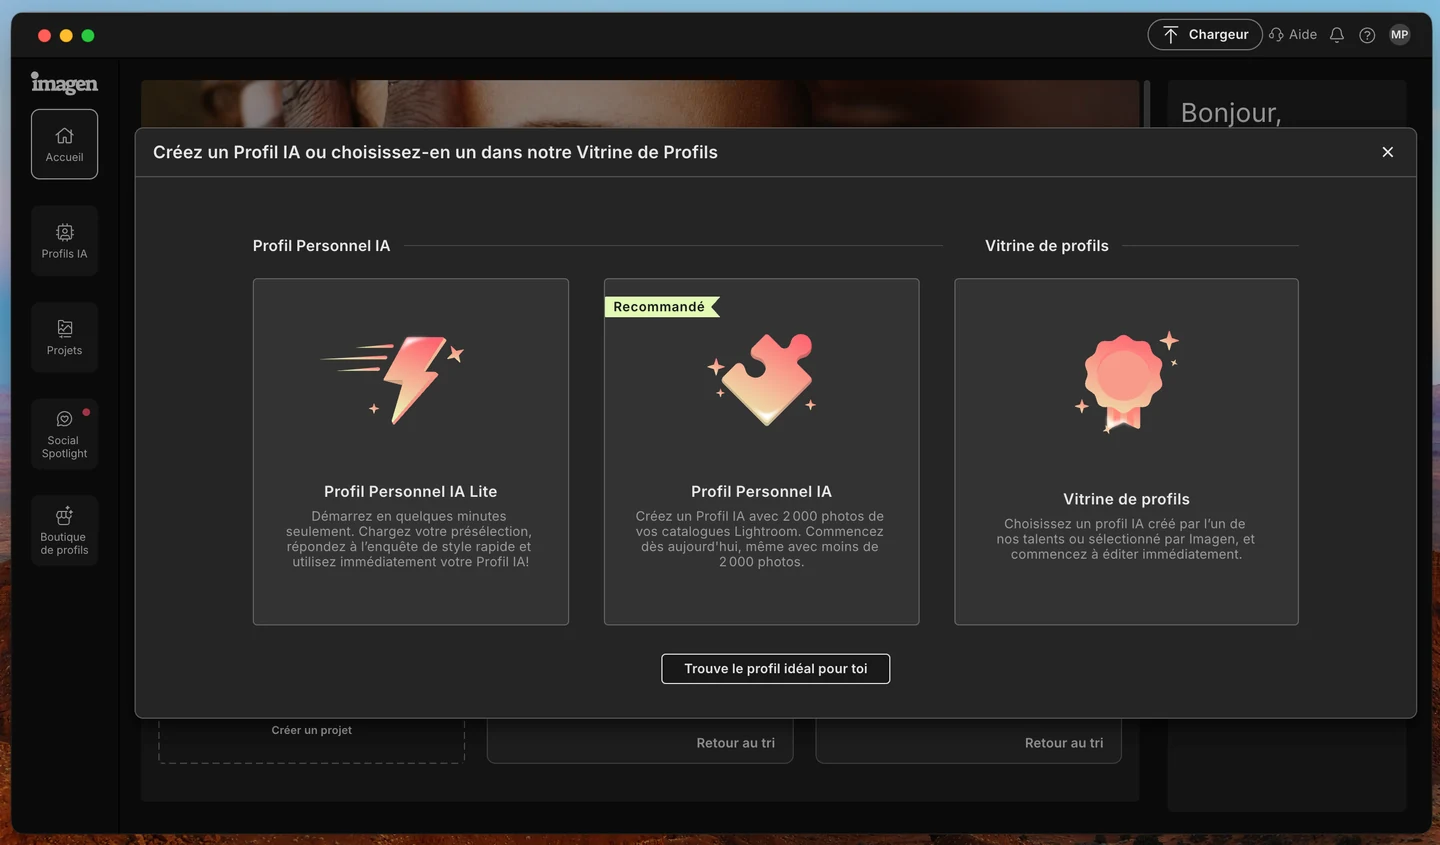Click the red macOS close window button
Viewport: 1440px width, 845px height.
pos(44,35)
